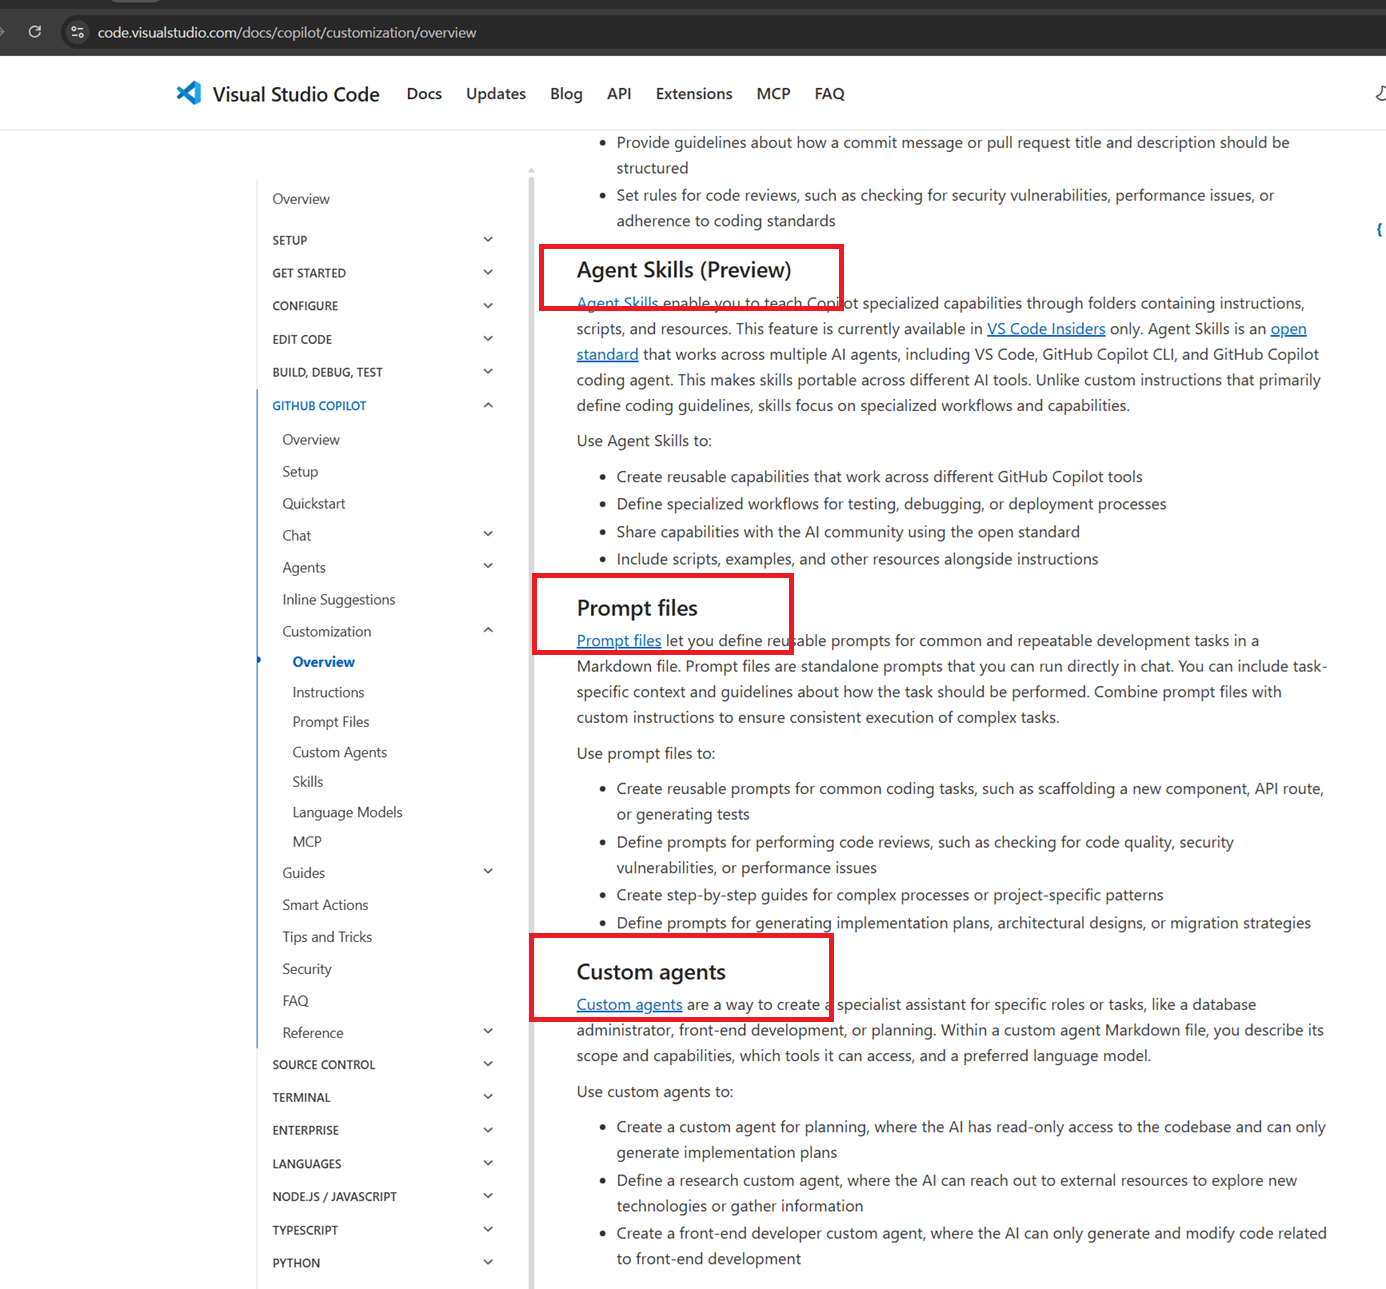Expand the EDIT CODE section chevron
Image resolution: width=1386 pixels, height=1289 pixels.
coord(488,338)
